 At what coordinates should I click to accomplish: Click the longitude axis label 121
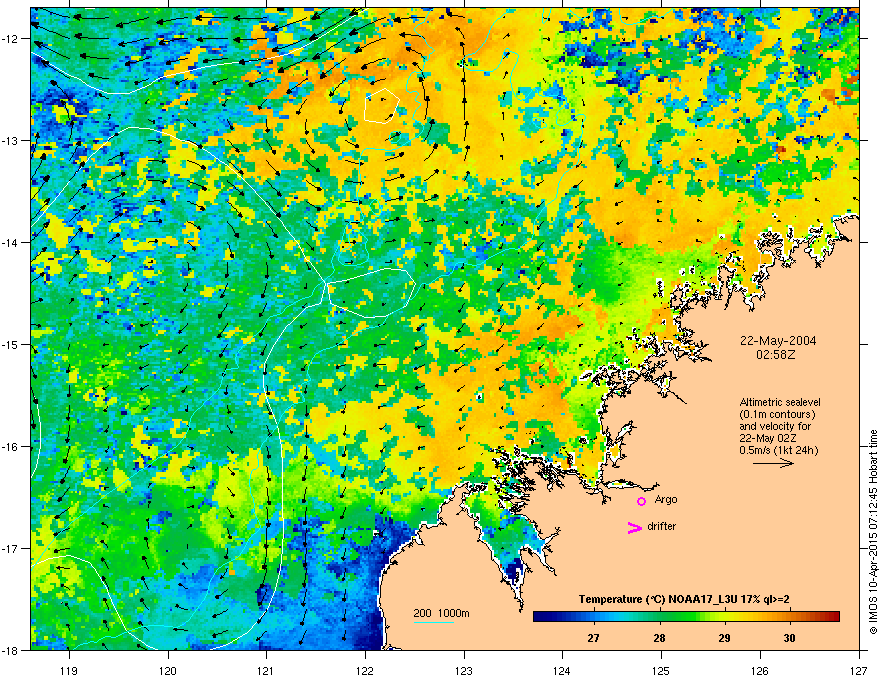coord(266,670)
